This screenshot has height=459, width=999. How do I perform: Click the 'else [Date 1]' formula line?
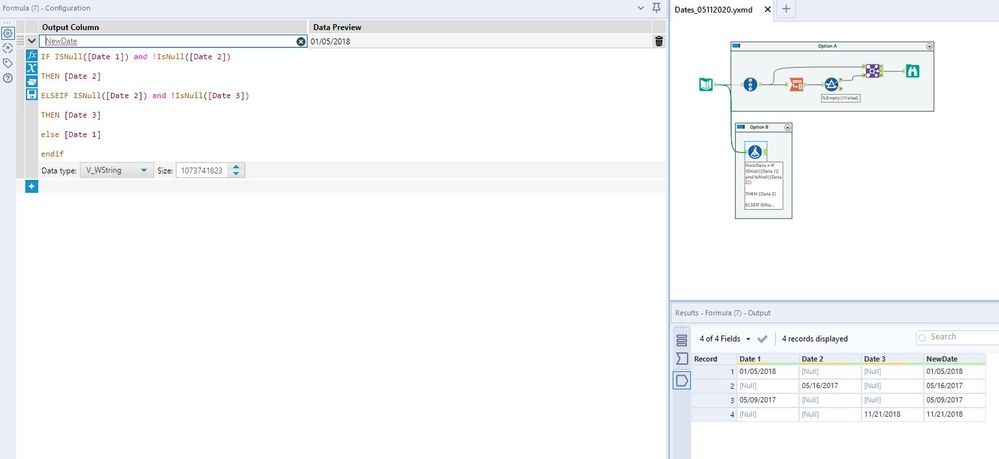point(71,135)
